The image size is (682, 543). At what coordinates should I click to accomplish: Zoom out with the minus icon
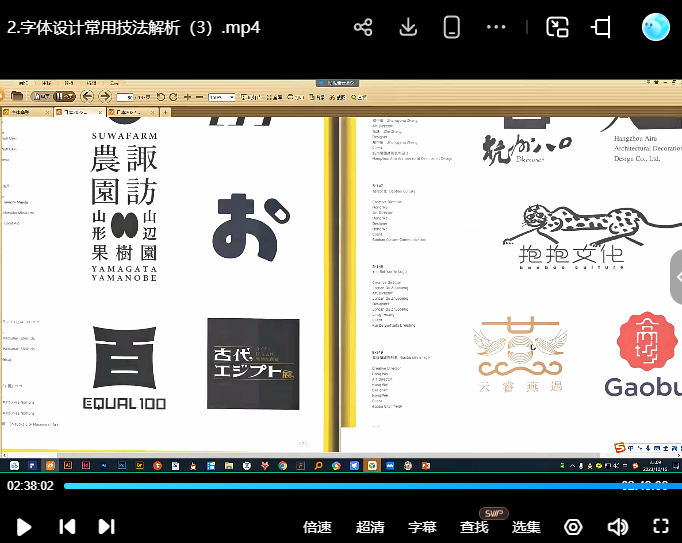pyautogui.click(x=199, y=97)
